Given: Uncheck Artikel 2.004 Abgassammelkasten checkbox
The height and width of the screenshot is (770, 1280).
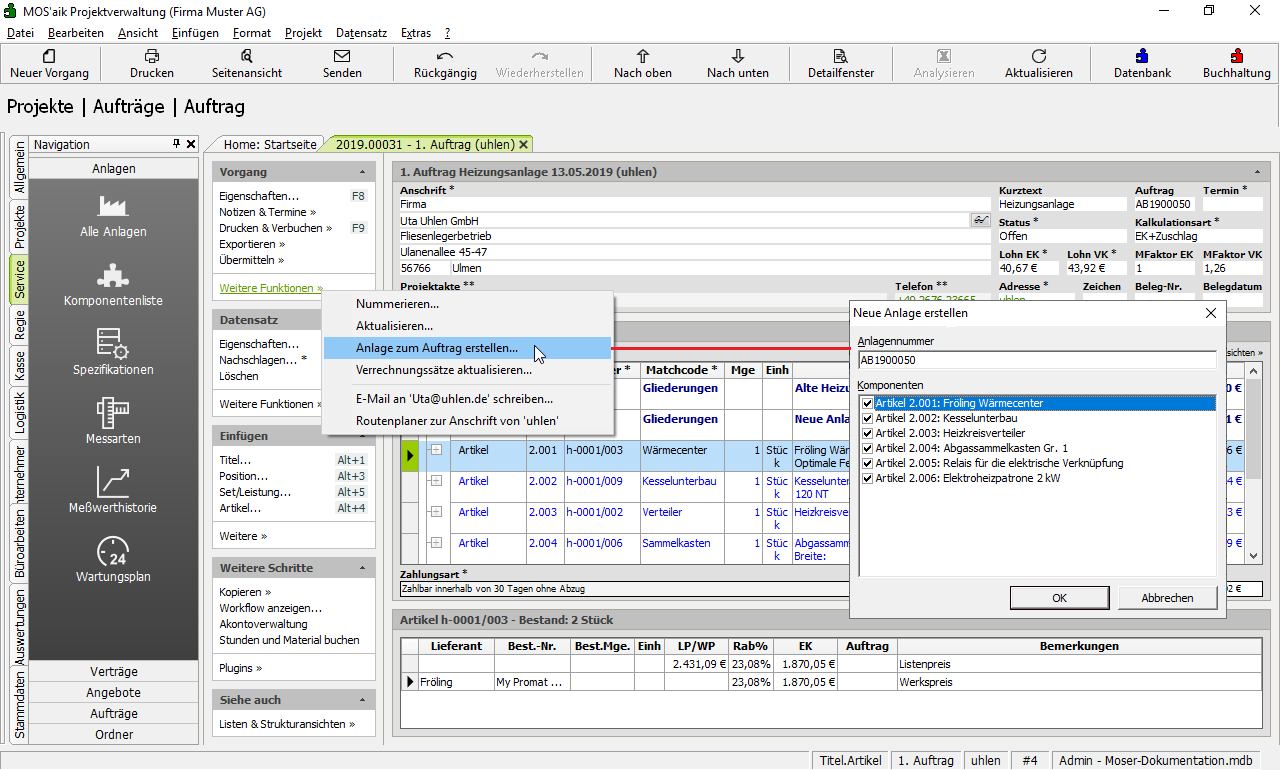Looking at the screenshot, I should click(867, 448).
